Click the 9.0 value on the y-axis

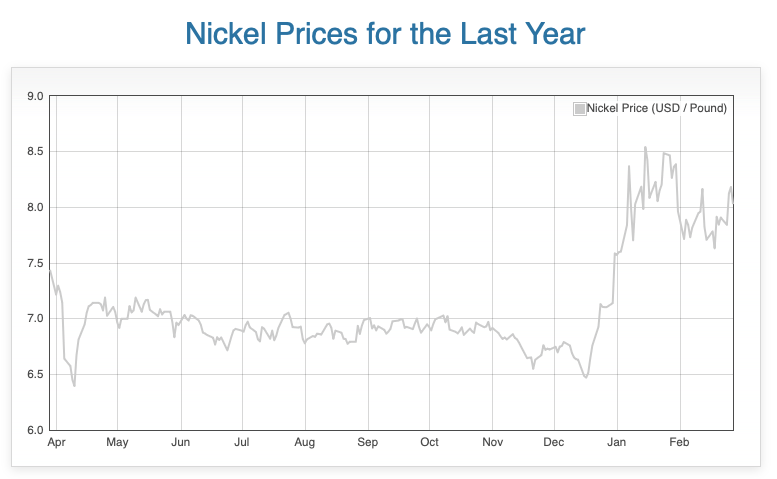[x=35, y=96]
